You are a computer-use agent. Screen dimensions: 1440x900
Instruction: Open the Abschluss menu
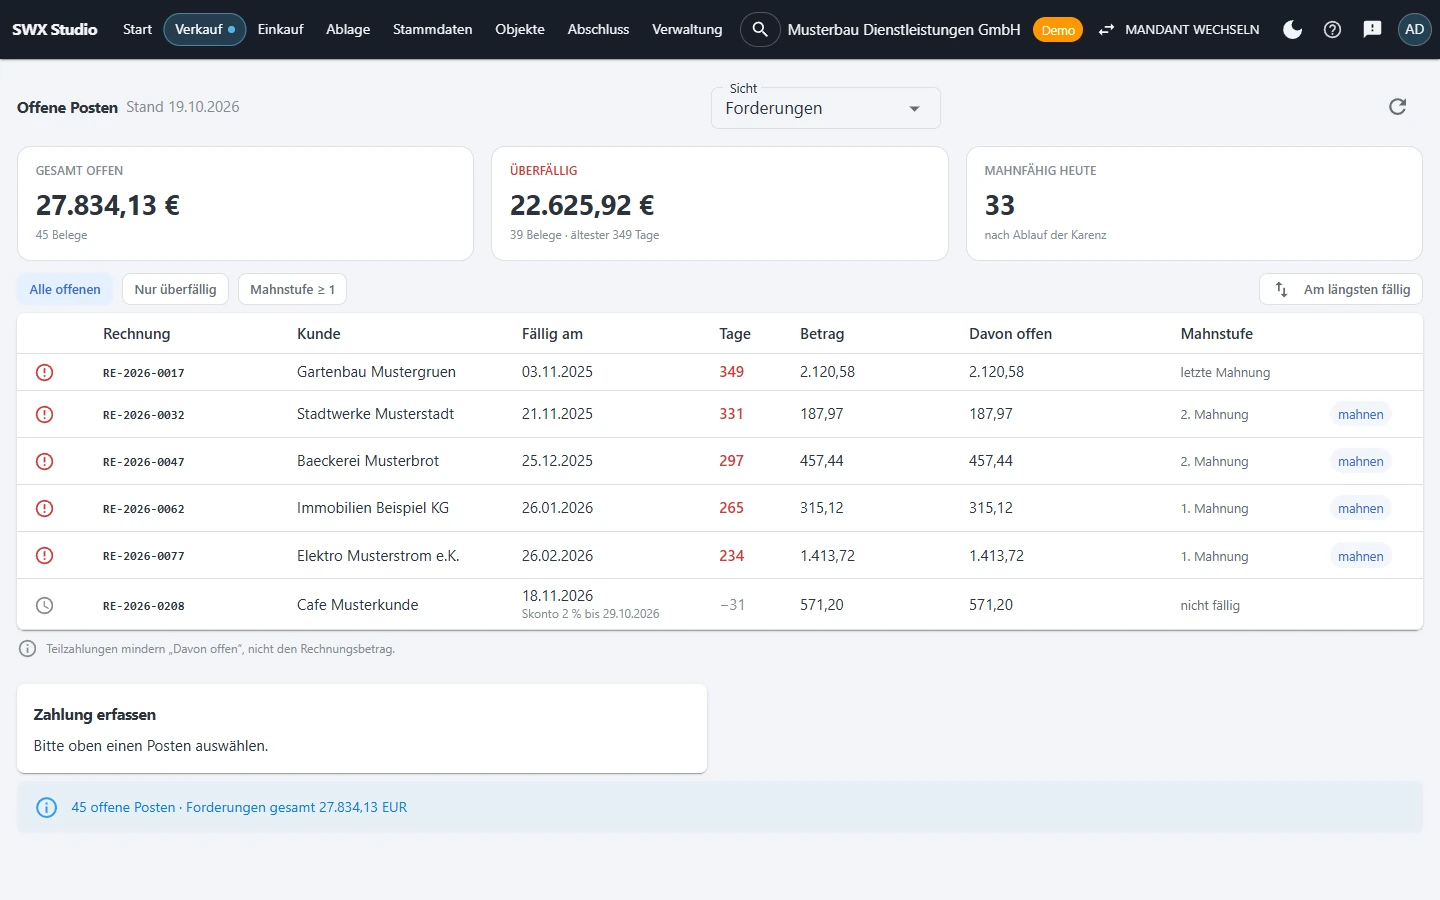coord(598,29)
